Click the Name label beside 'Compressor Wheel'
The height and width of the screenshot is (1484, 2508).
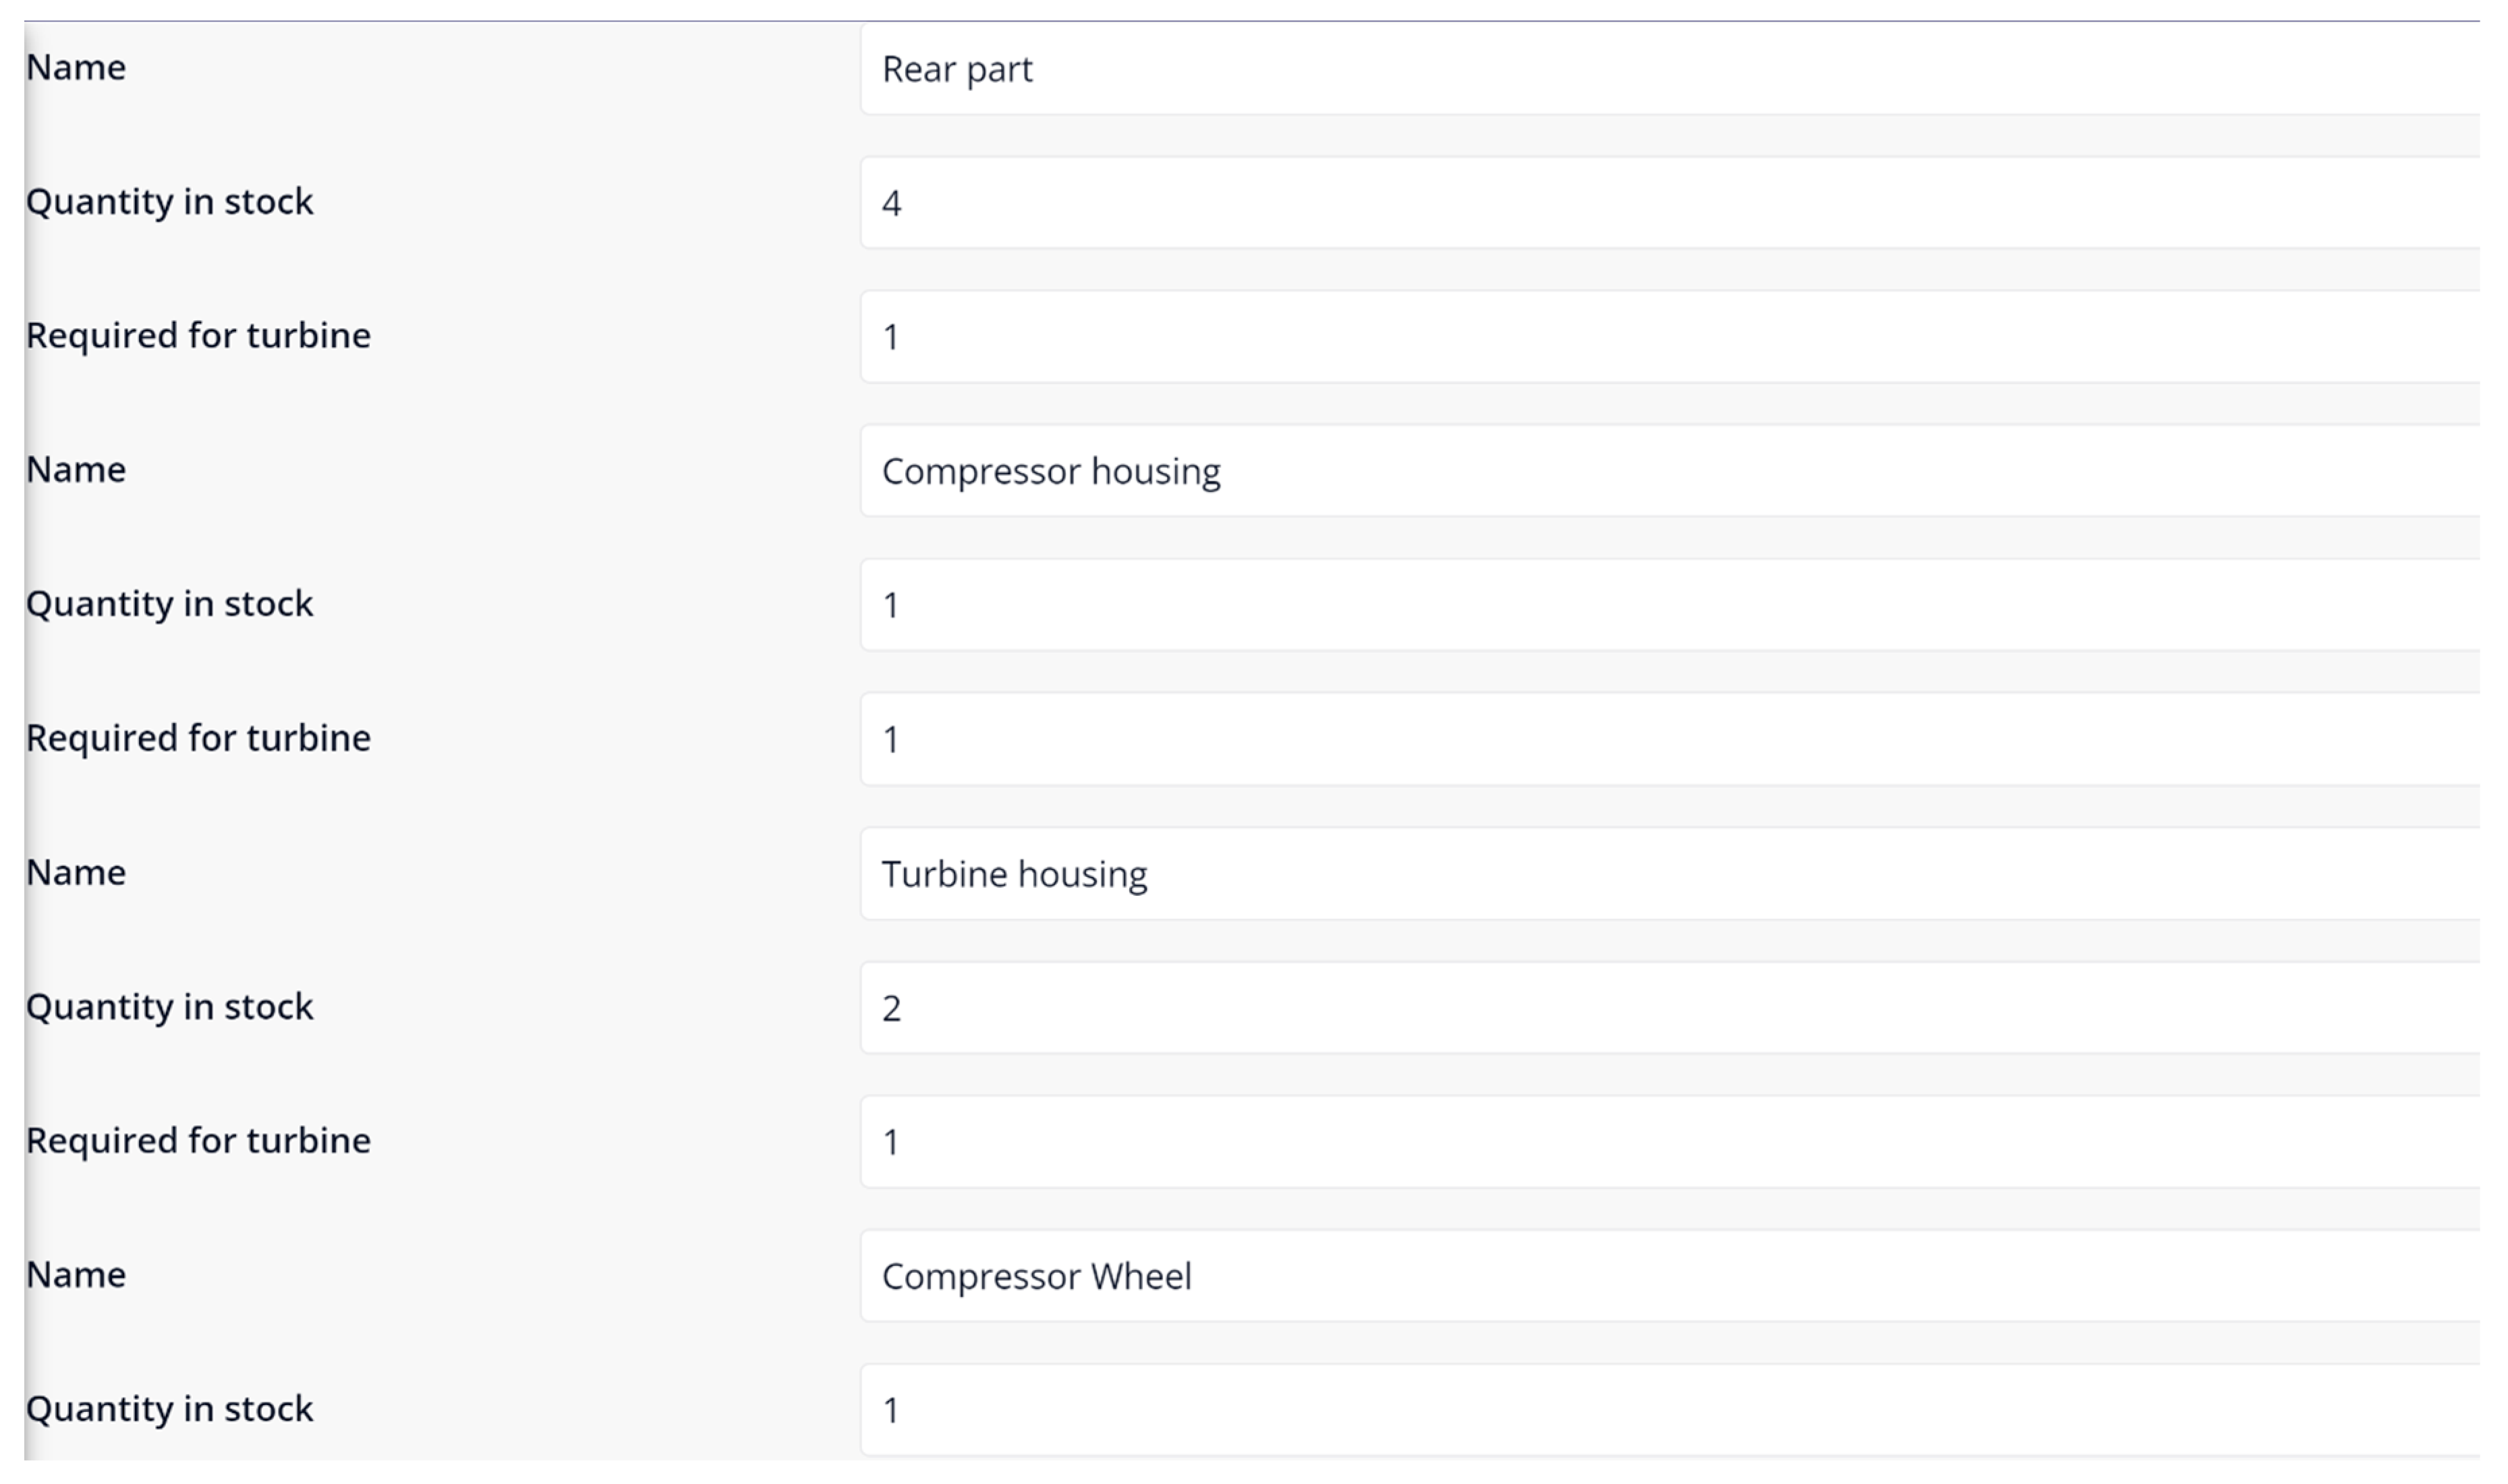[76, 1275]
